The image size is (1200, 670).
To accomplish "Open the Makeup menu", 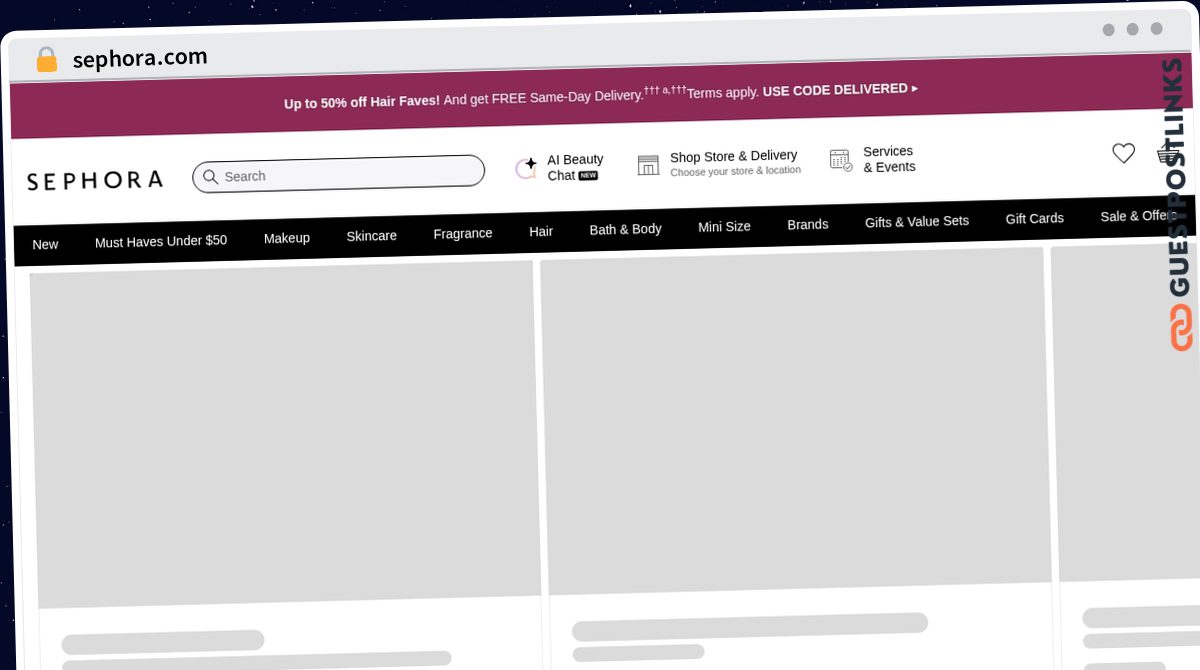I will 287,238.
